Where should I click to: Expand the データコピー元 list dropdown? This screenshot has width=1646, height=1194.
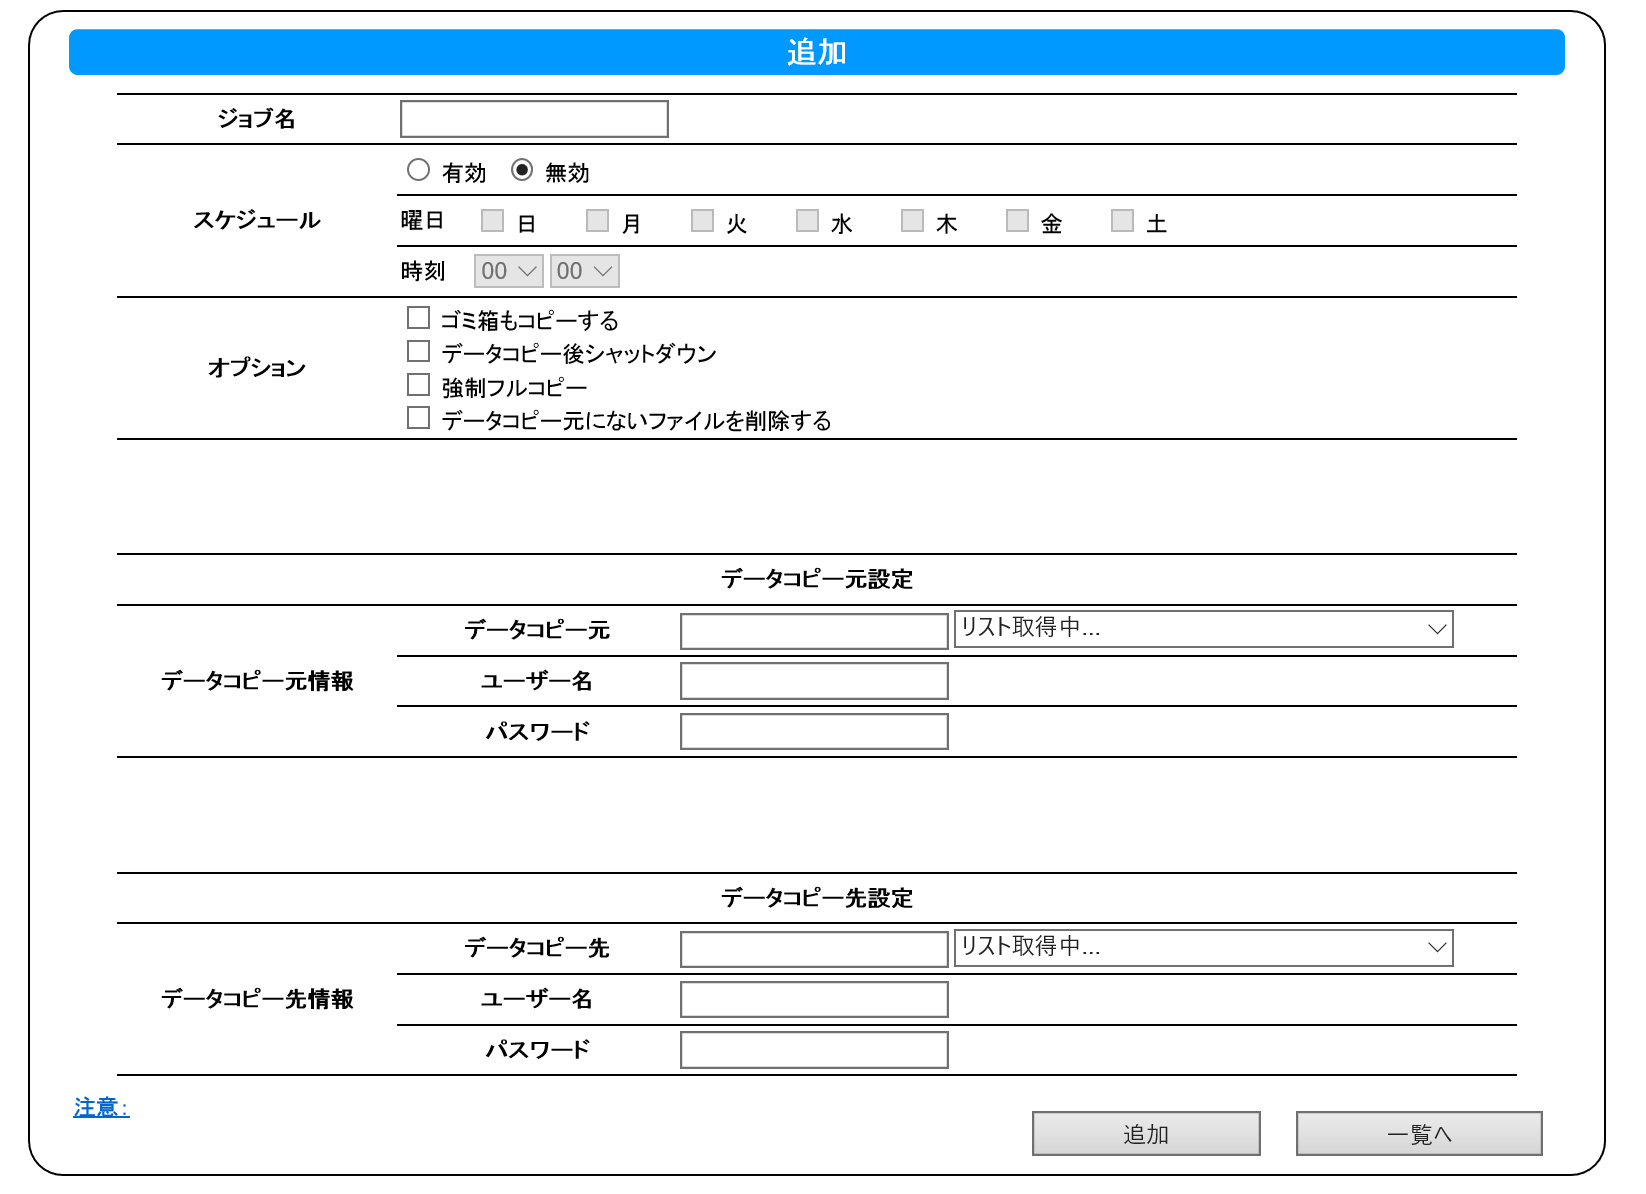(x=1203, y=629)
